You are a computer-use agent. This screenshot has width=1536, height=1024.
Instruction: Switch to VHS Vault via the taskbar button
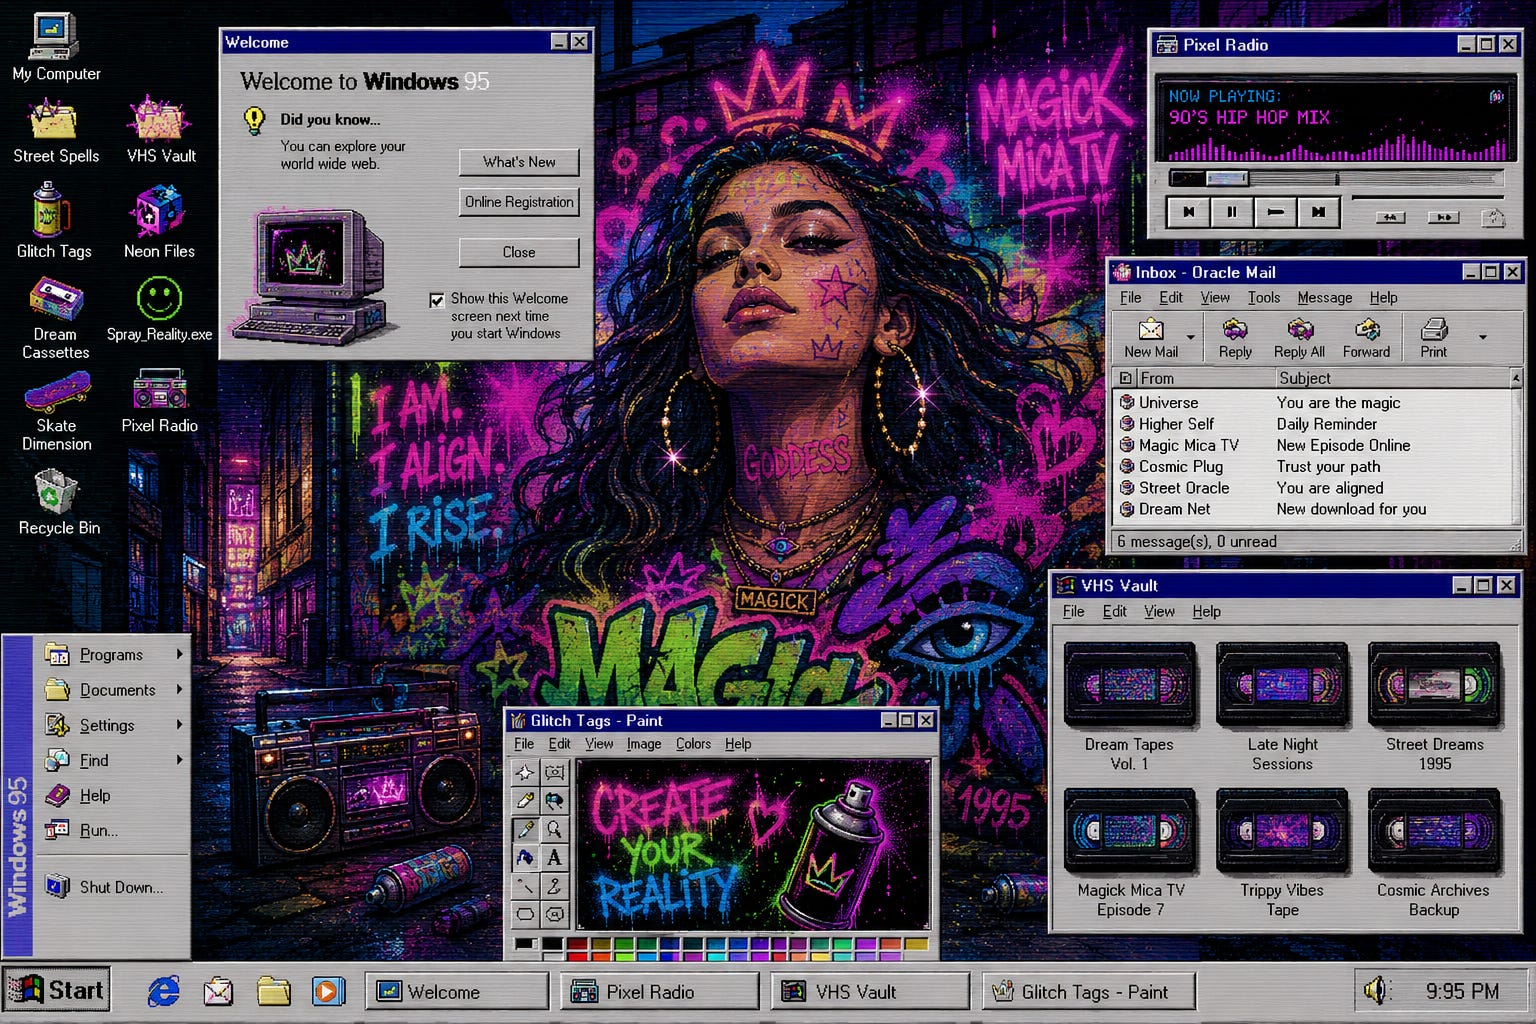coord(870,991)
